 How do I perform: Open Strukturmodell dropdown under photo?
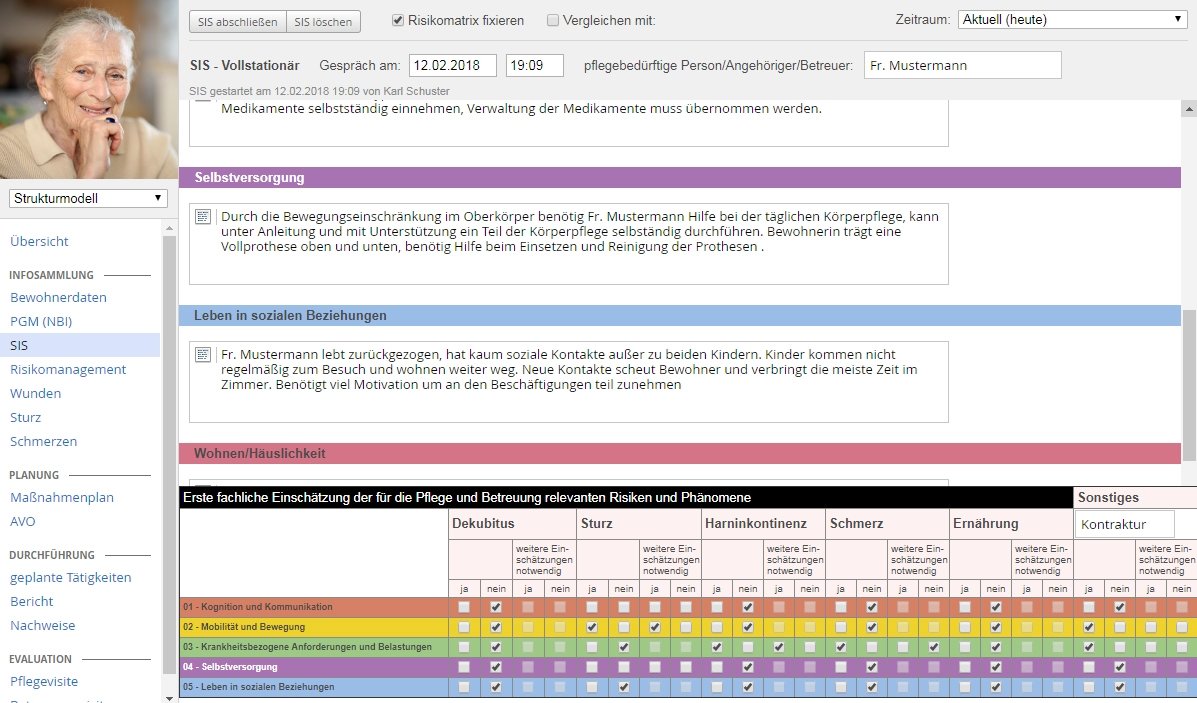(x=89, y=198)
